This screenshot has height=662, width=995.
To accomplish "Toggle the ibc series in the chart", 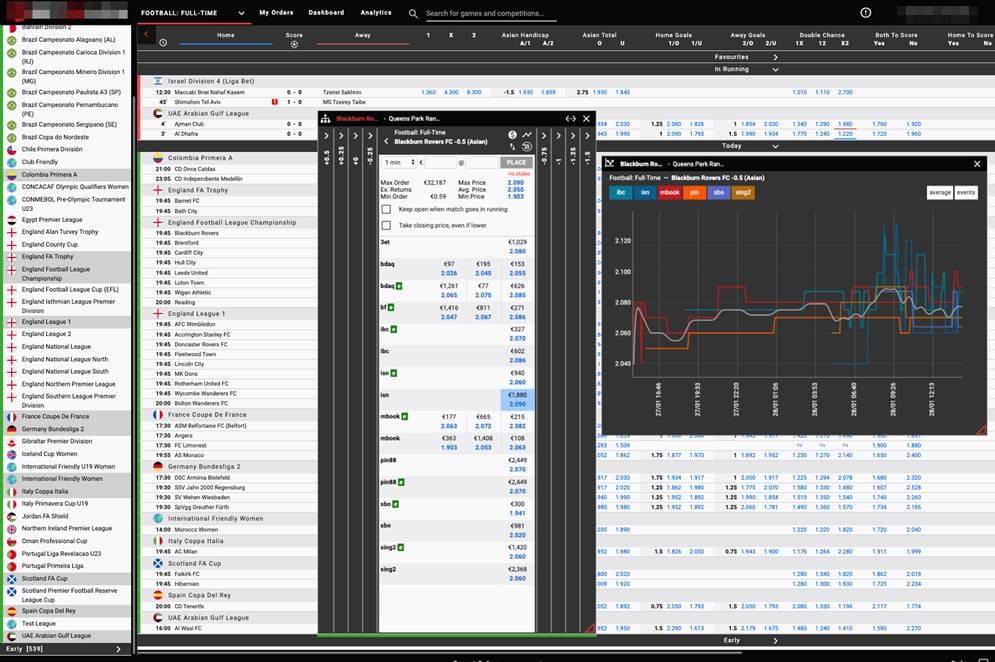I will pyautogui.click(x=621, y=192).
